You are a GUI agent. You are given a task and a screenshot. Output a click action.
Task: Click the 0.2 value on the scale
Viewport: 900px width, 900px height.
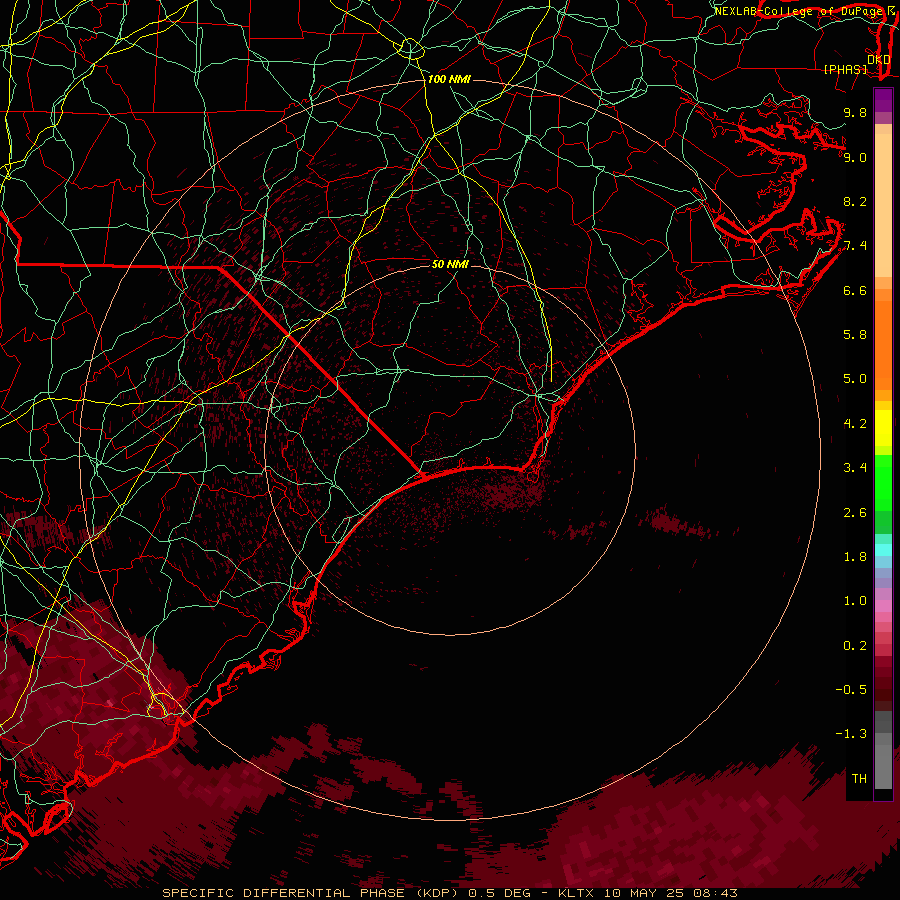click(x=855, y=646)
